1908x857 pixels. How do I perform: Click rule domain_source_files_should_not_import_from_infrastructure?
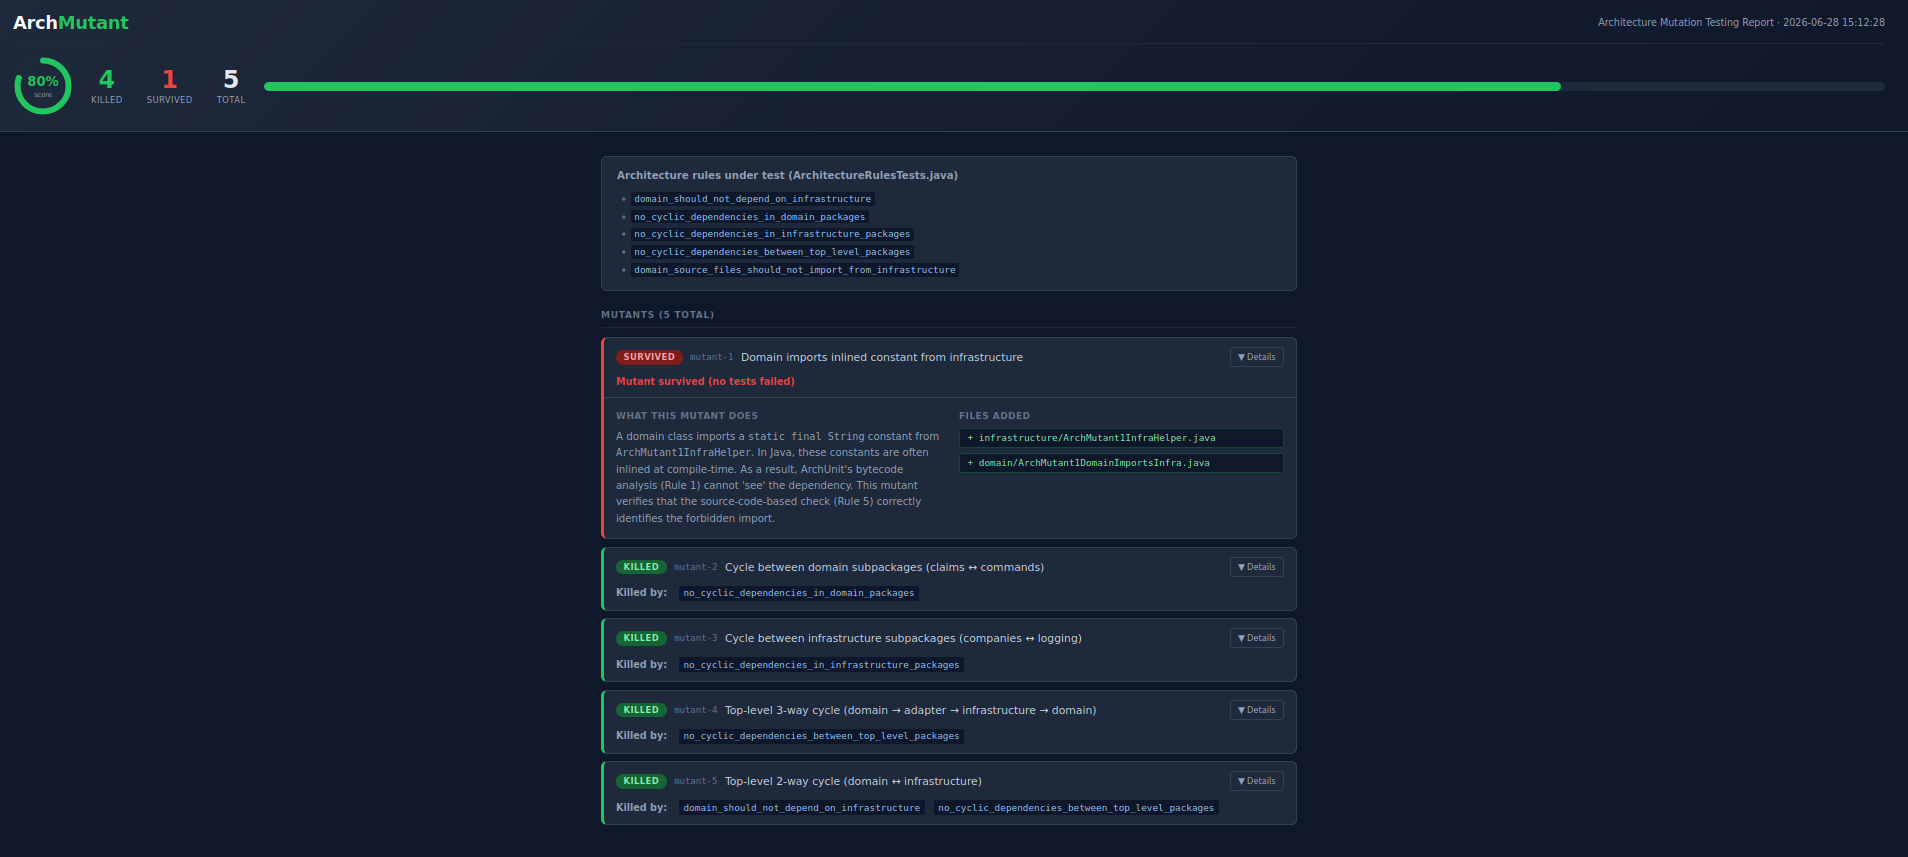coord(795,270)
